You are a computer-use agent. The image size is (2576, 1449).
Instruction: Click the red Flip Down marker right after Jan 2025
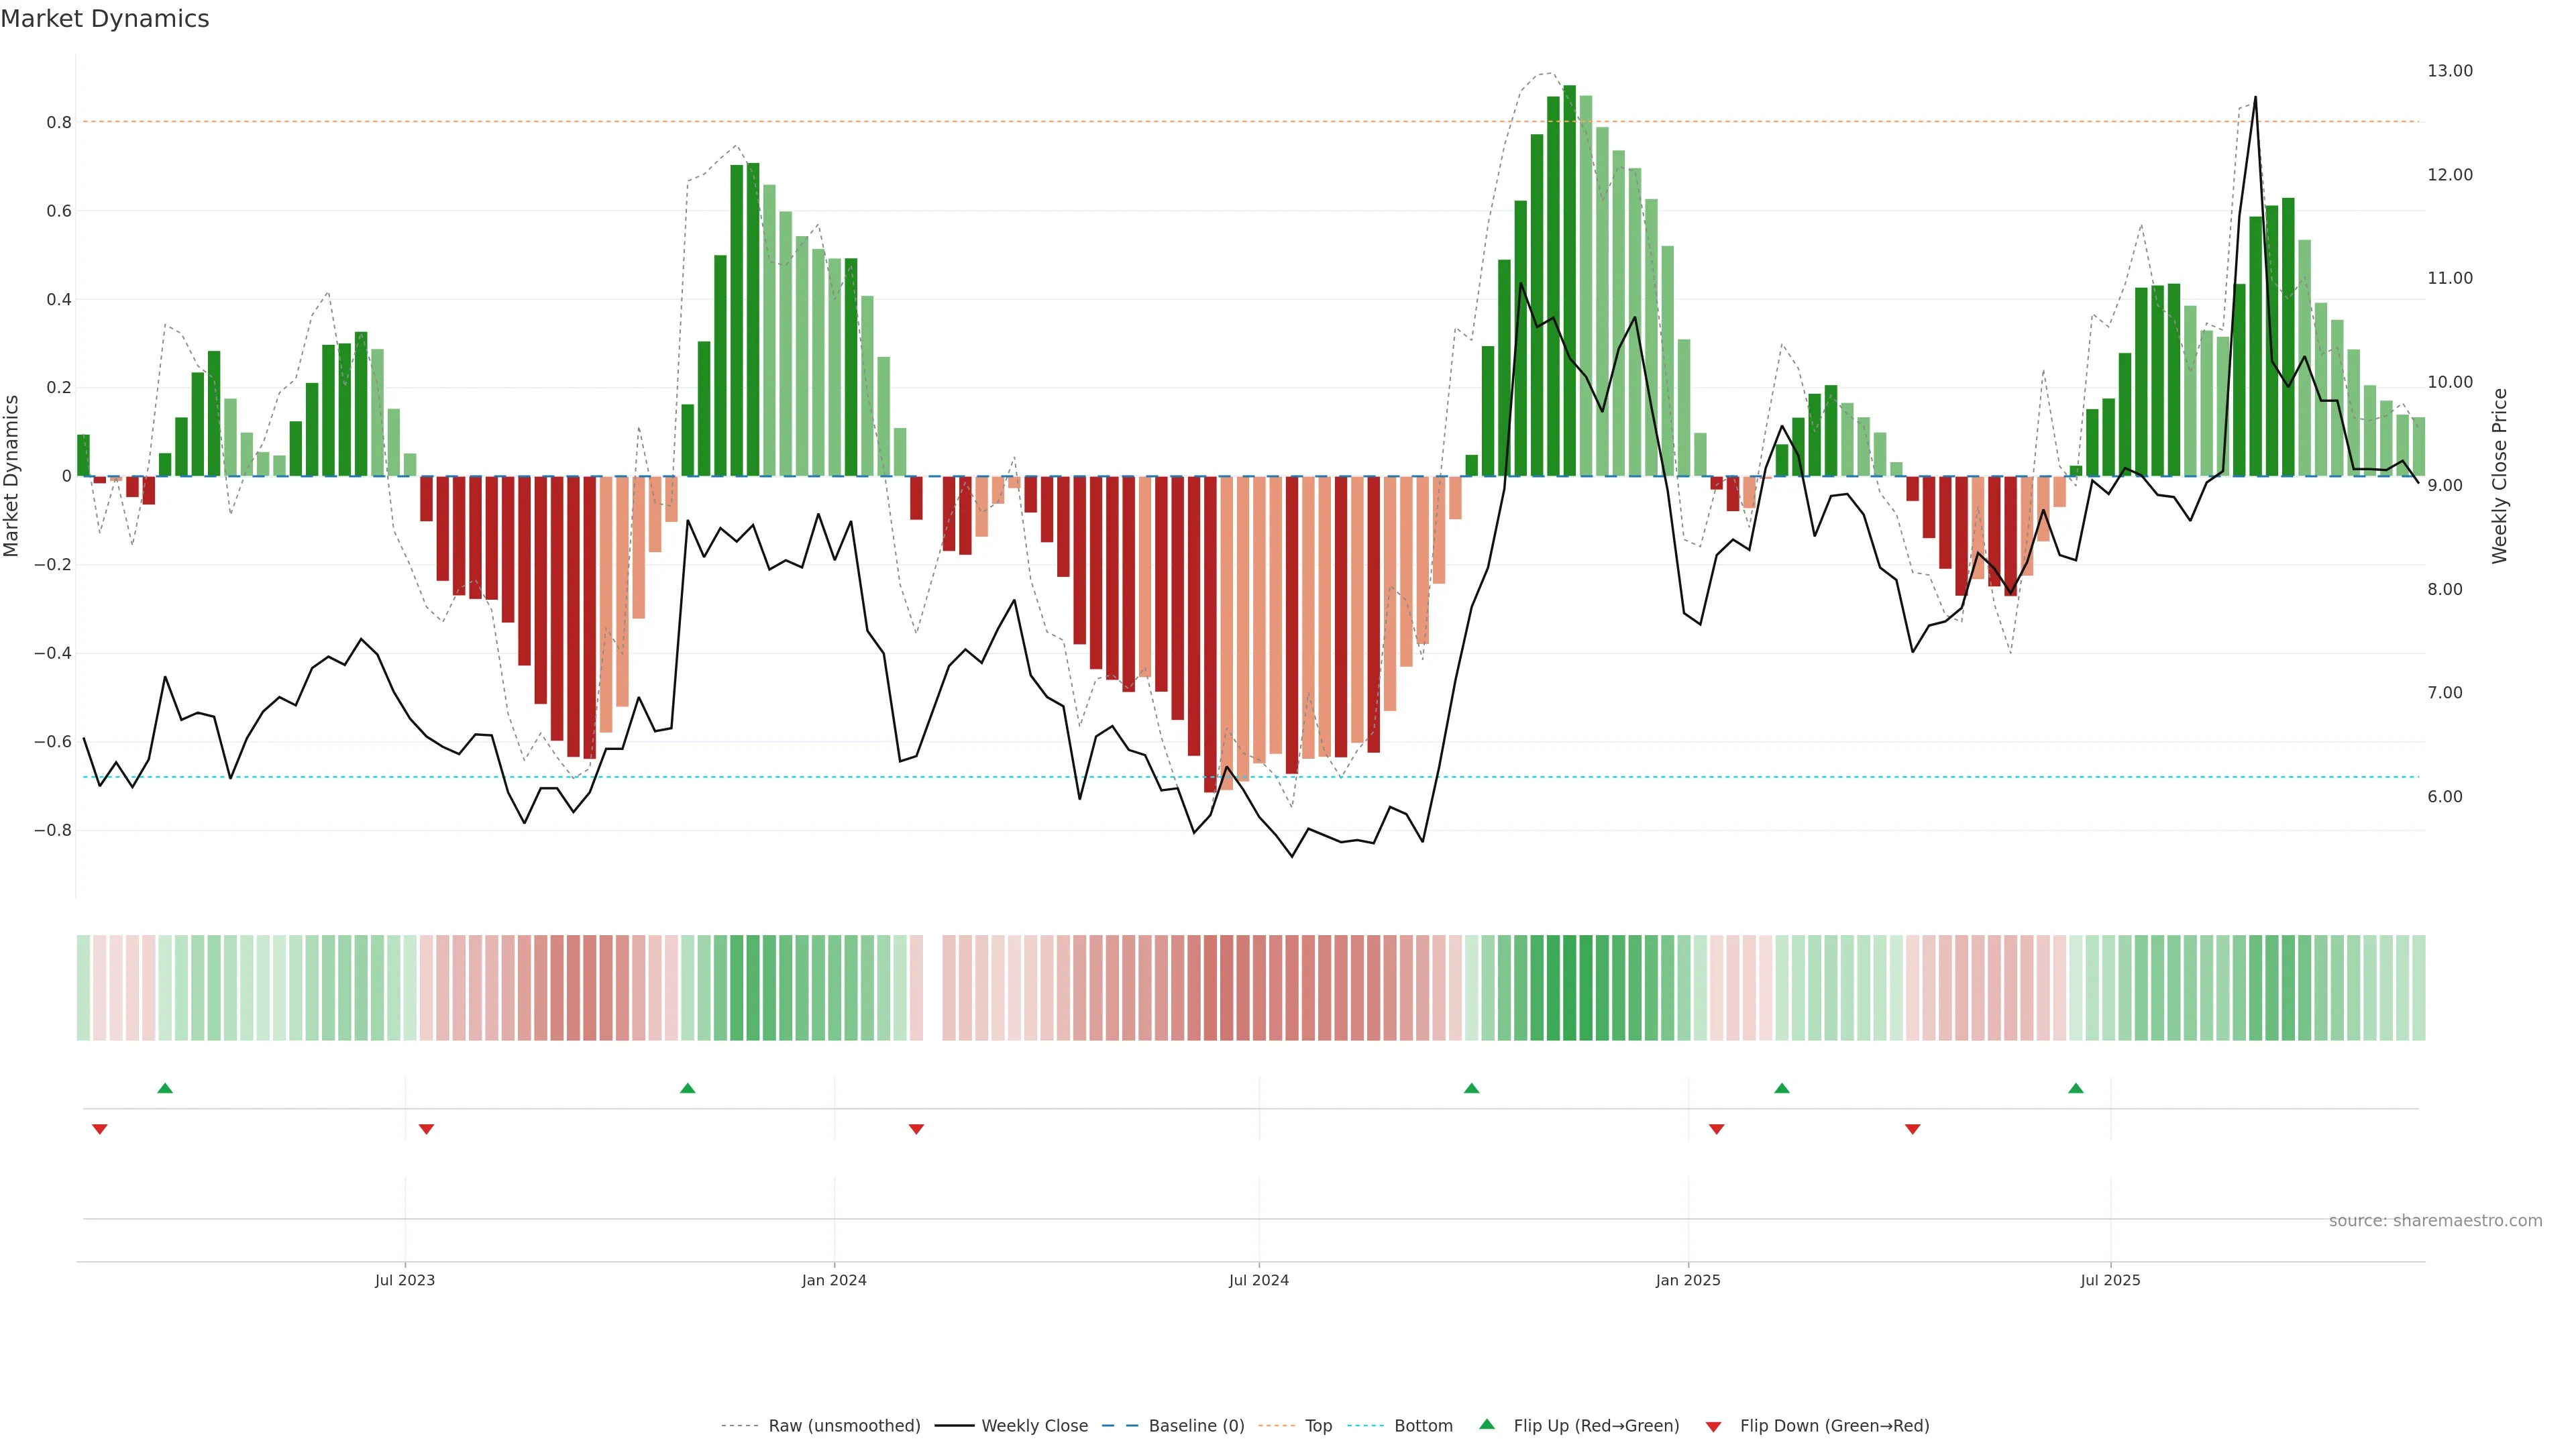click(x=1717, y=1129)
